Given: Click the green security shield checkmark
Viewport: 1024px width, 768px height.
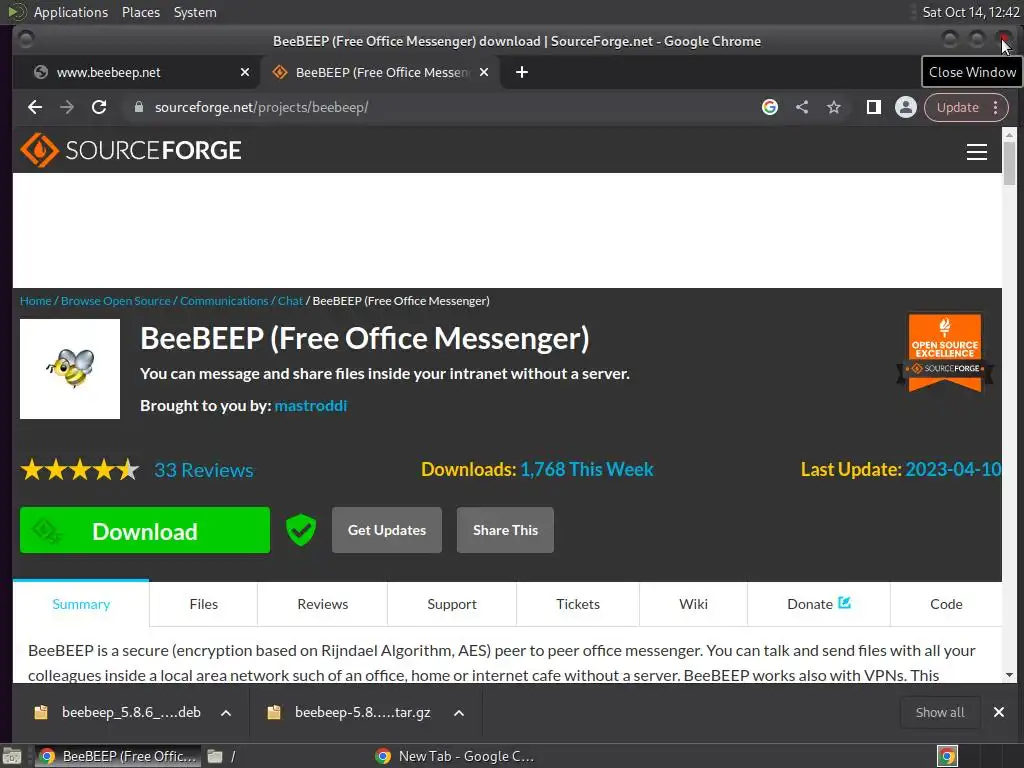Looking at the screenshot, I should 301,530.
